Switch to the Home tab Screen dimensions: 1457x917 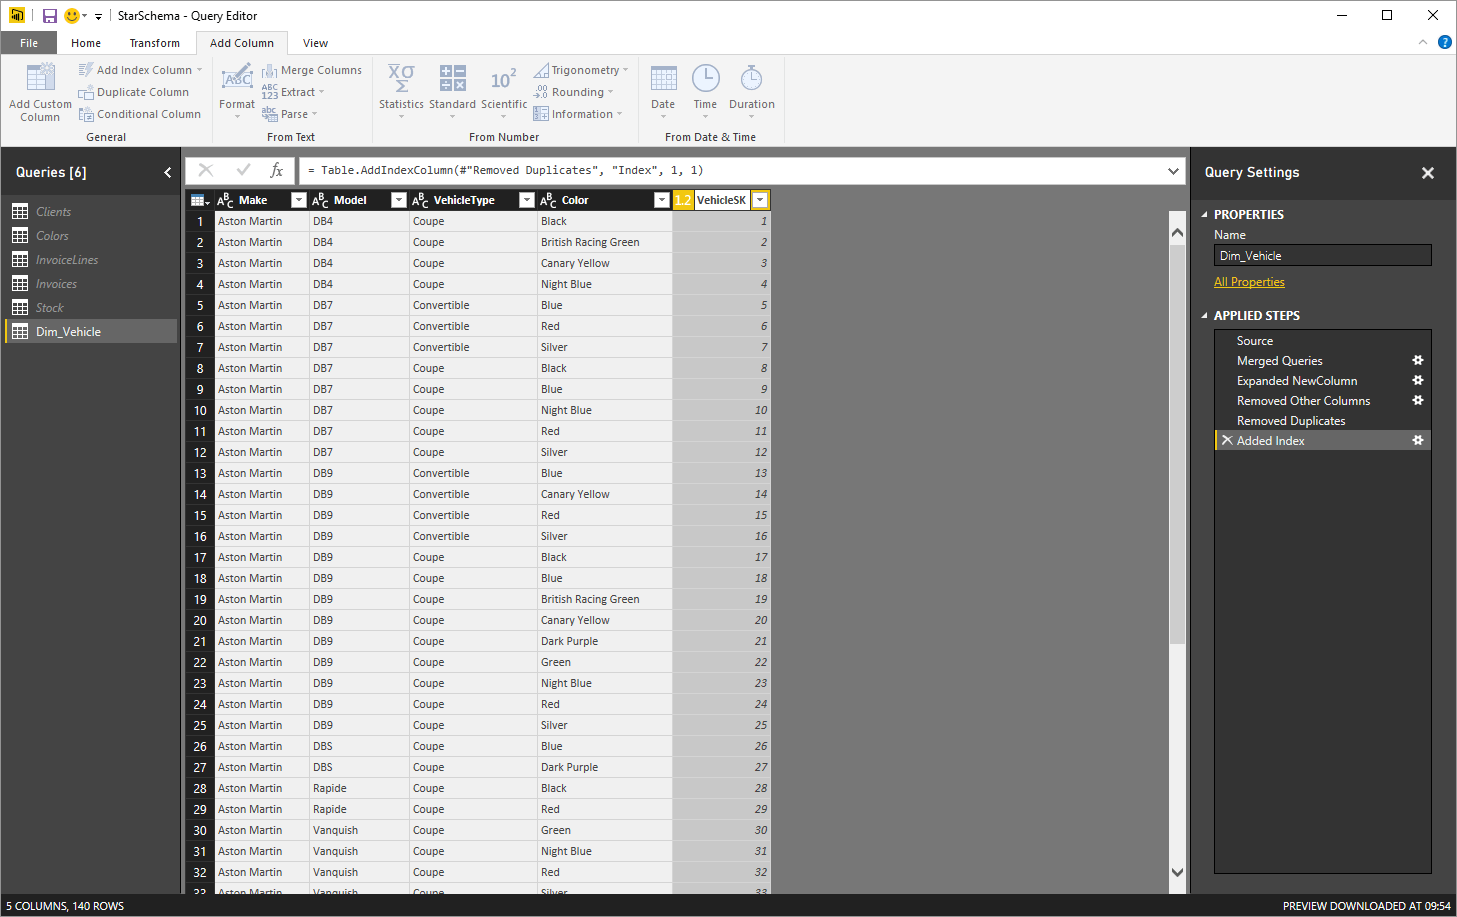(x=86, y=43)
